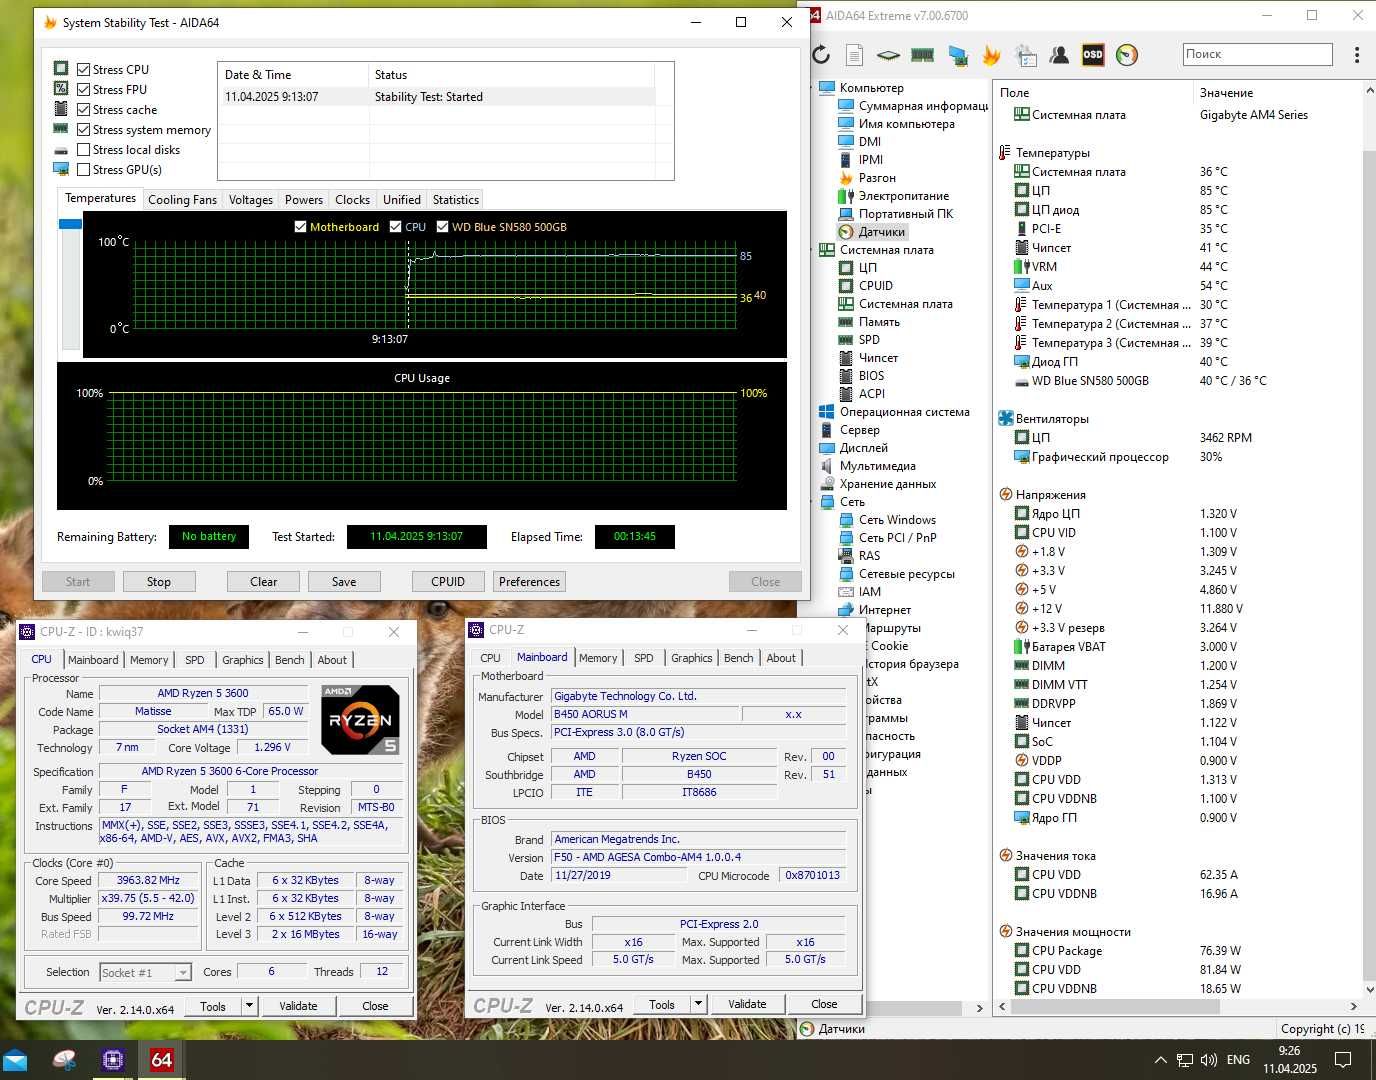The image size is (1376, 1080).
Task: Click the Refresh icon in AIDA64 toolbar
Action: point(821,55)
